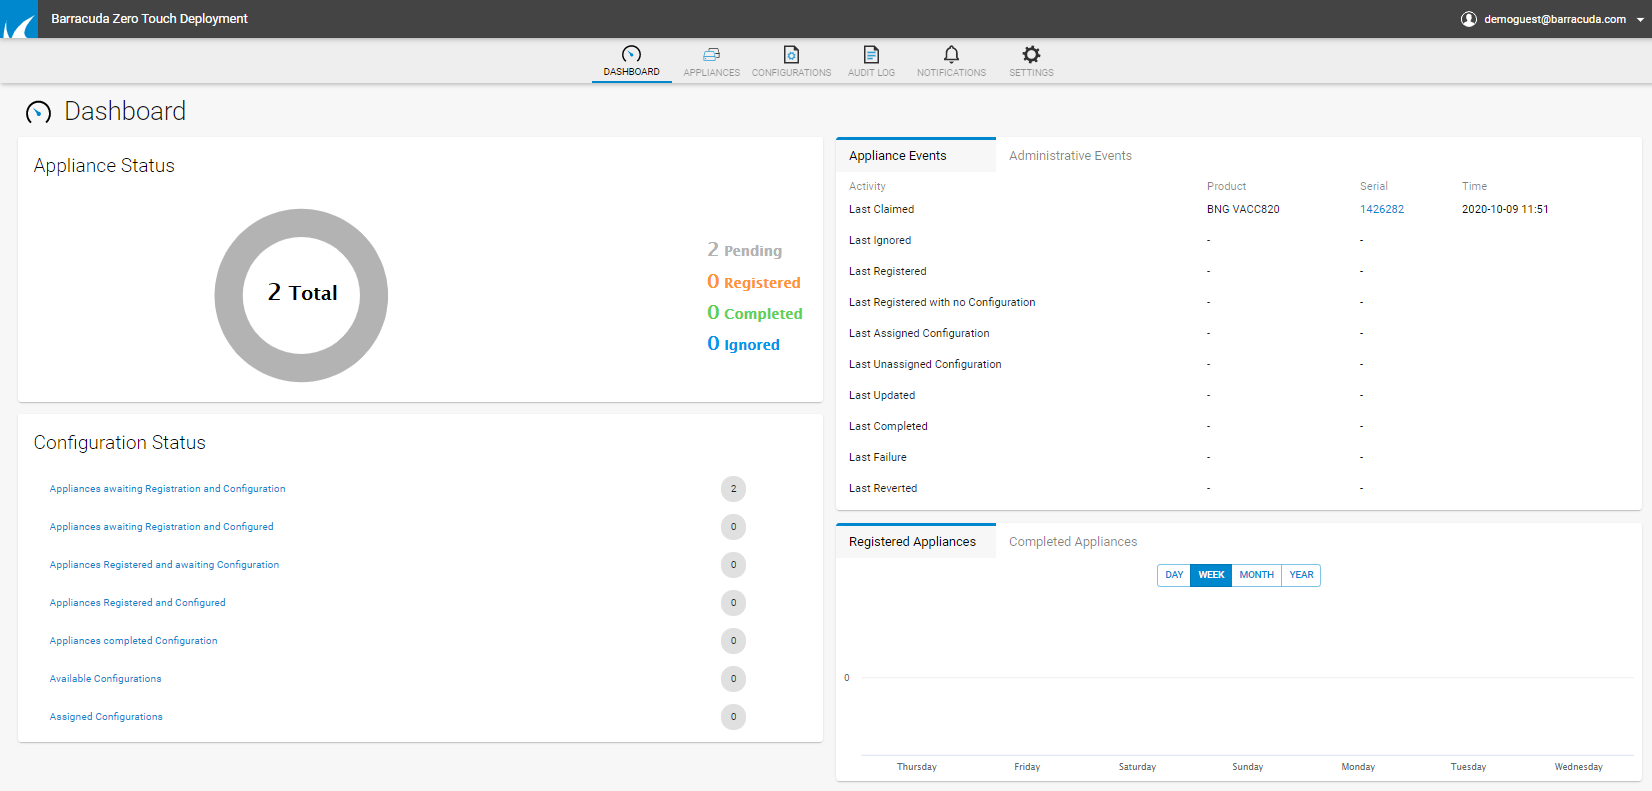Open Appliances awaiting Registration and Configuration
This screenshot has width=1652, height=791.
(167, 489)
